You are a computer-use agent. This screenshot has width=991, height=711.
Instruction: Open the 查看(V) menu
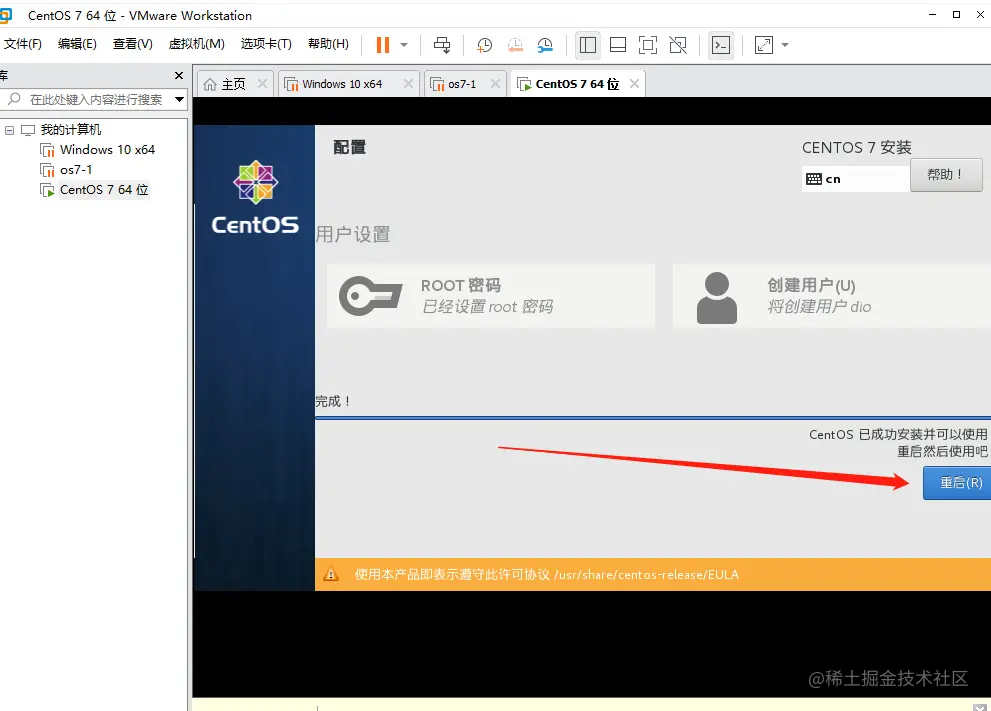[133, 44]
